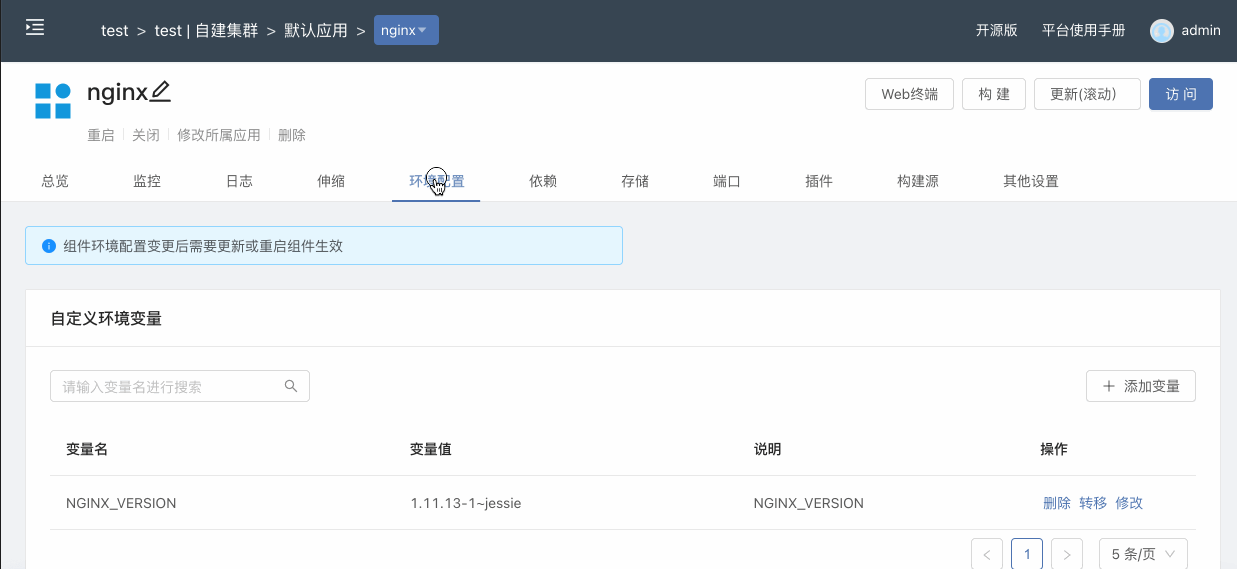Switch to the 总览 tab

click(55, 181)
